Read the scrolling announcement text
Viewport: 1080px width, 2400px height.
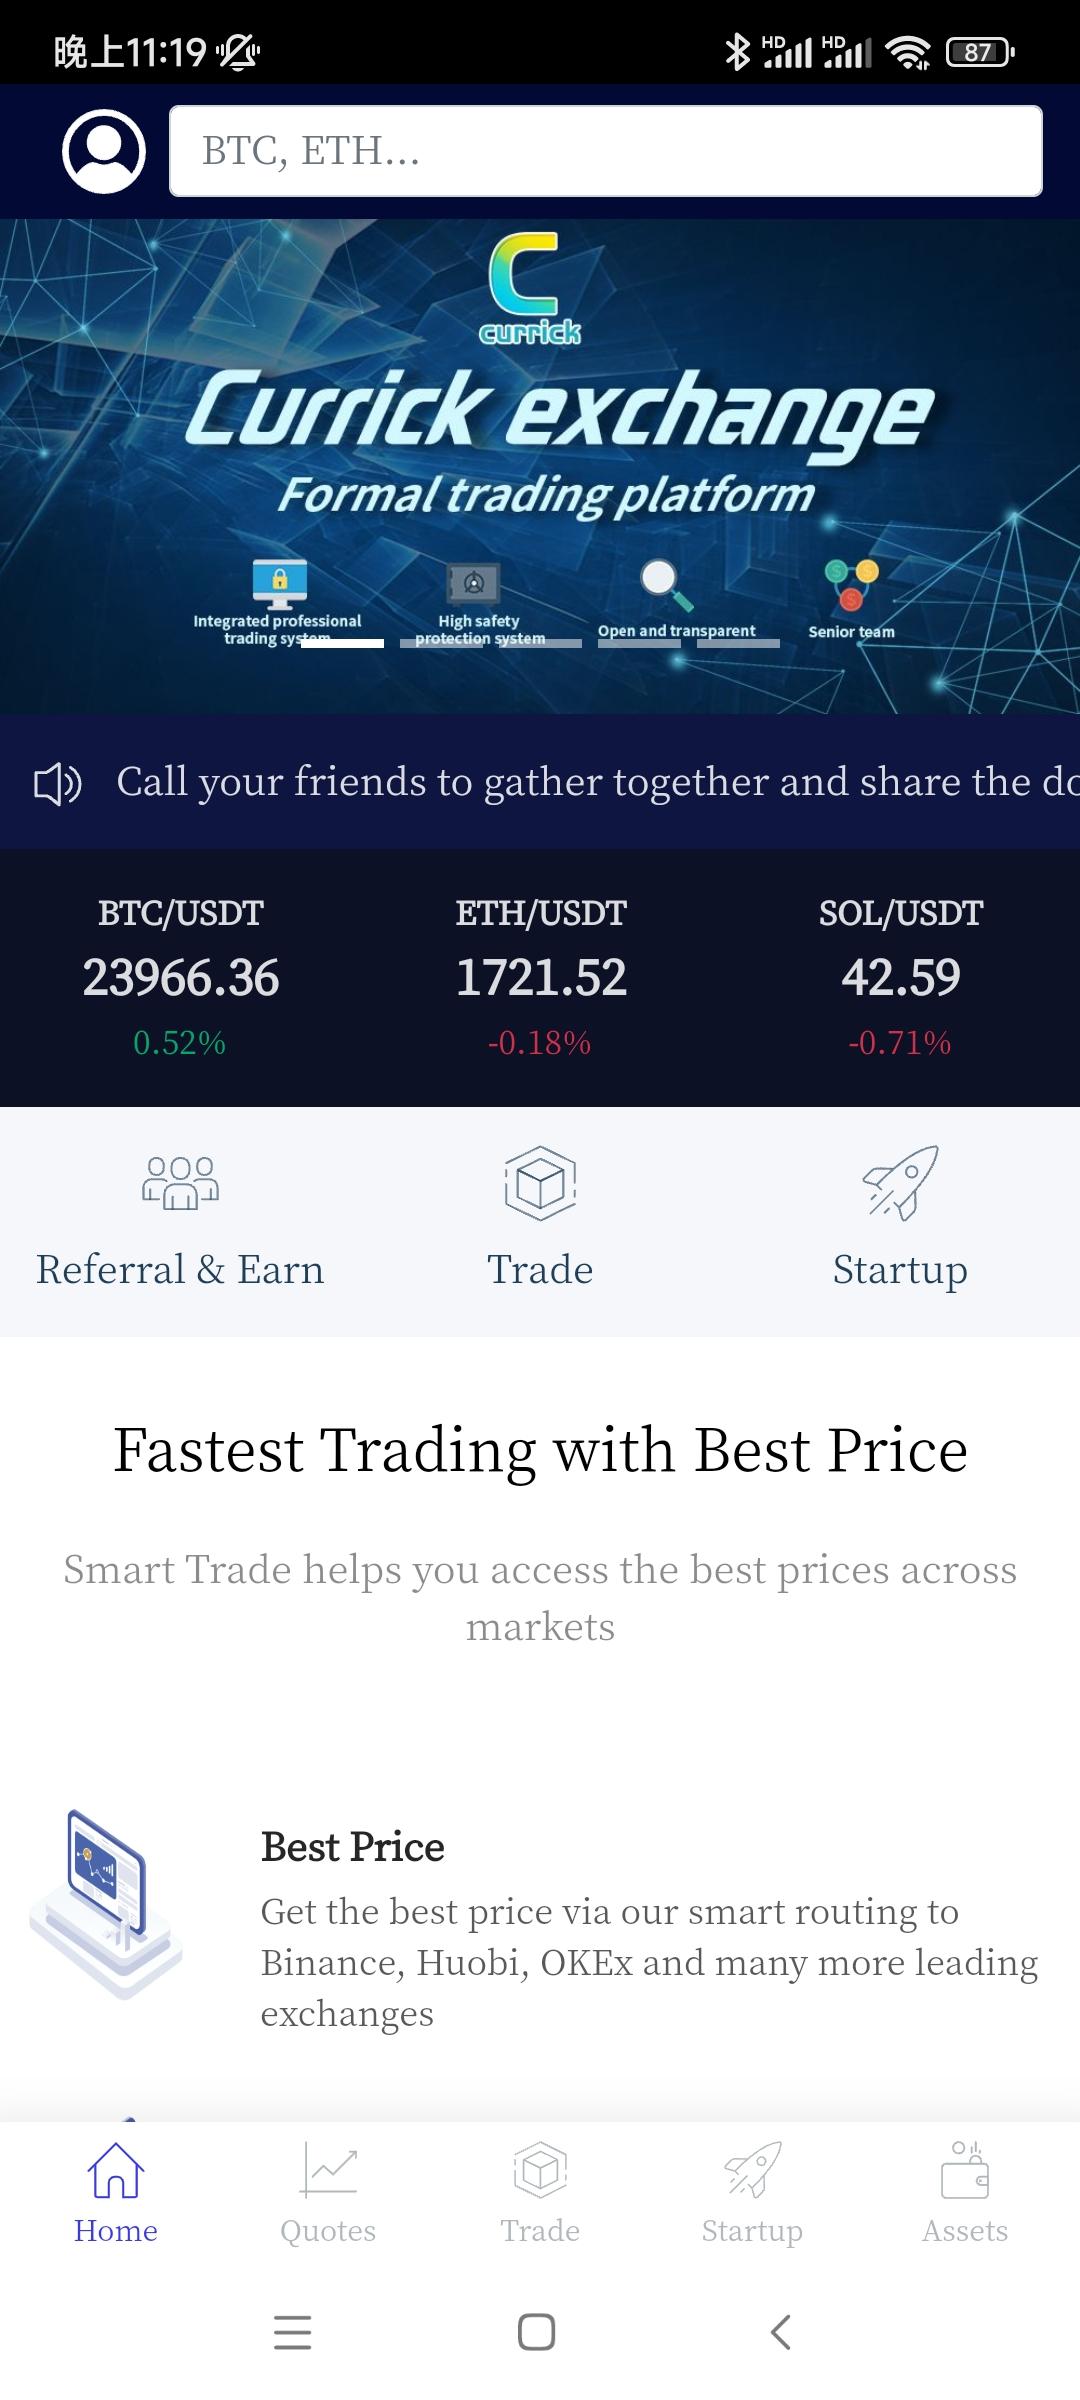(596, 782)
